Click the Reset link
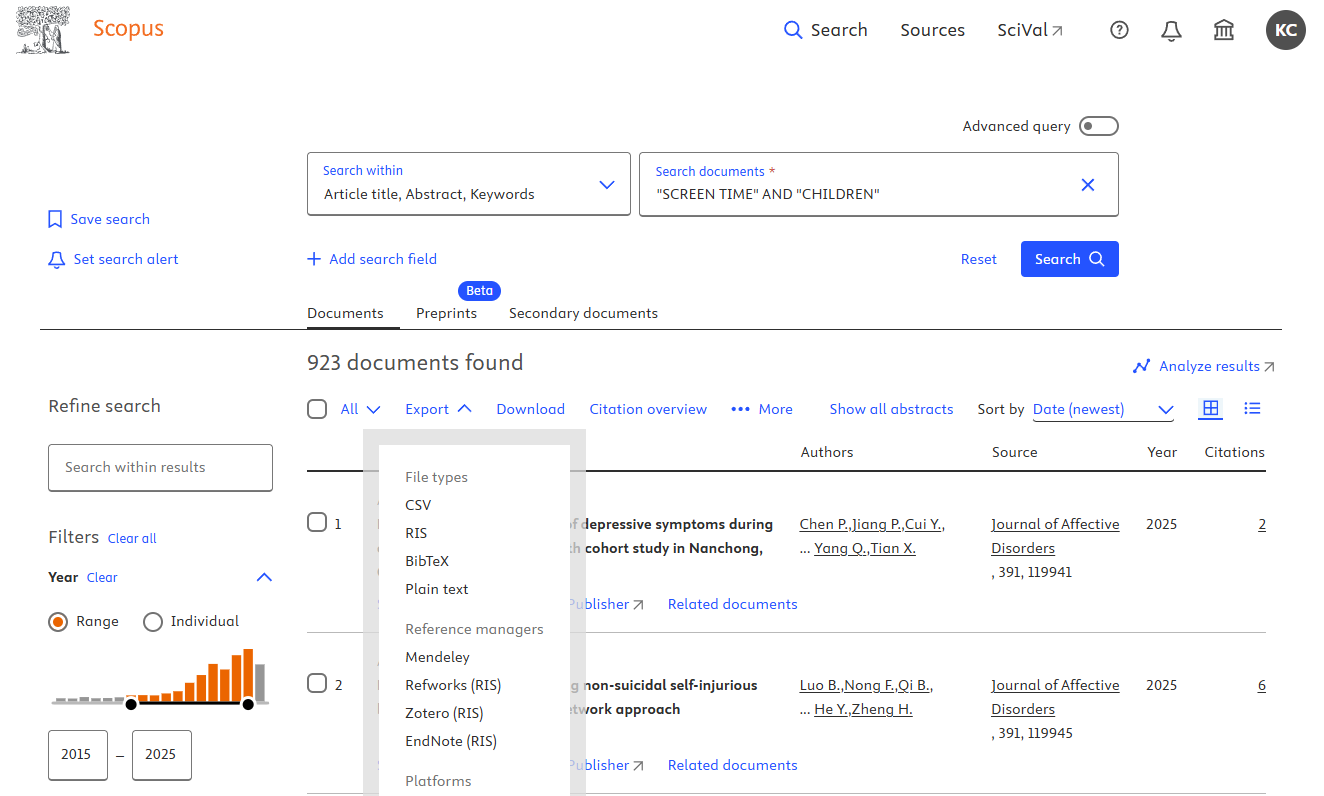 pos(979,259)
